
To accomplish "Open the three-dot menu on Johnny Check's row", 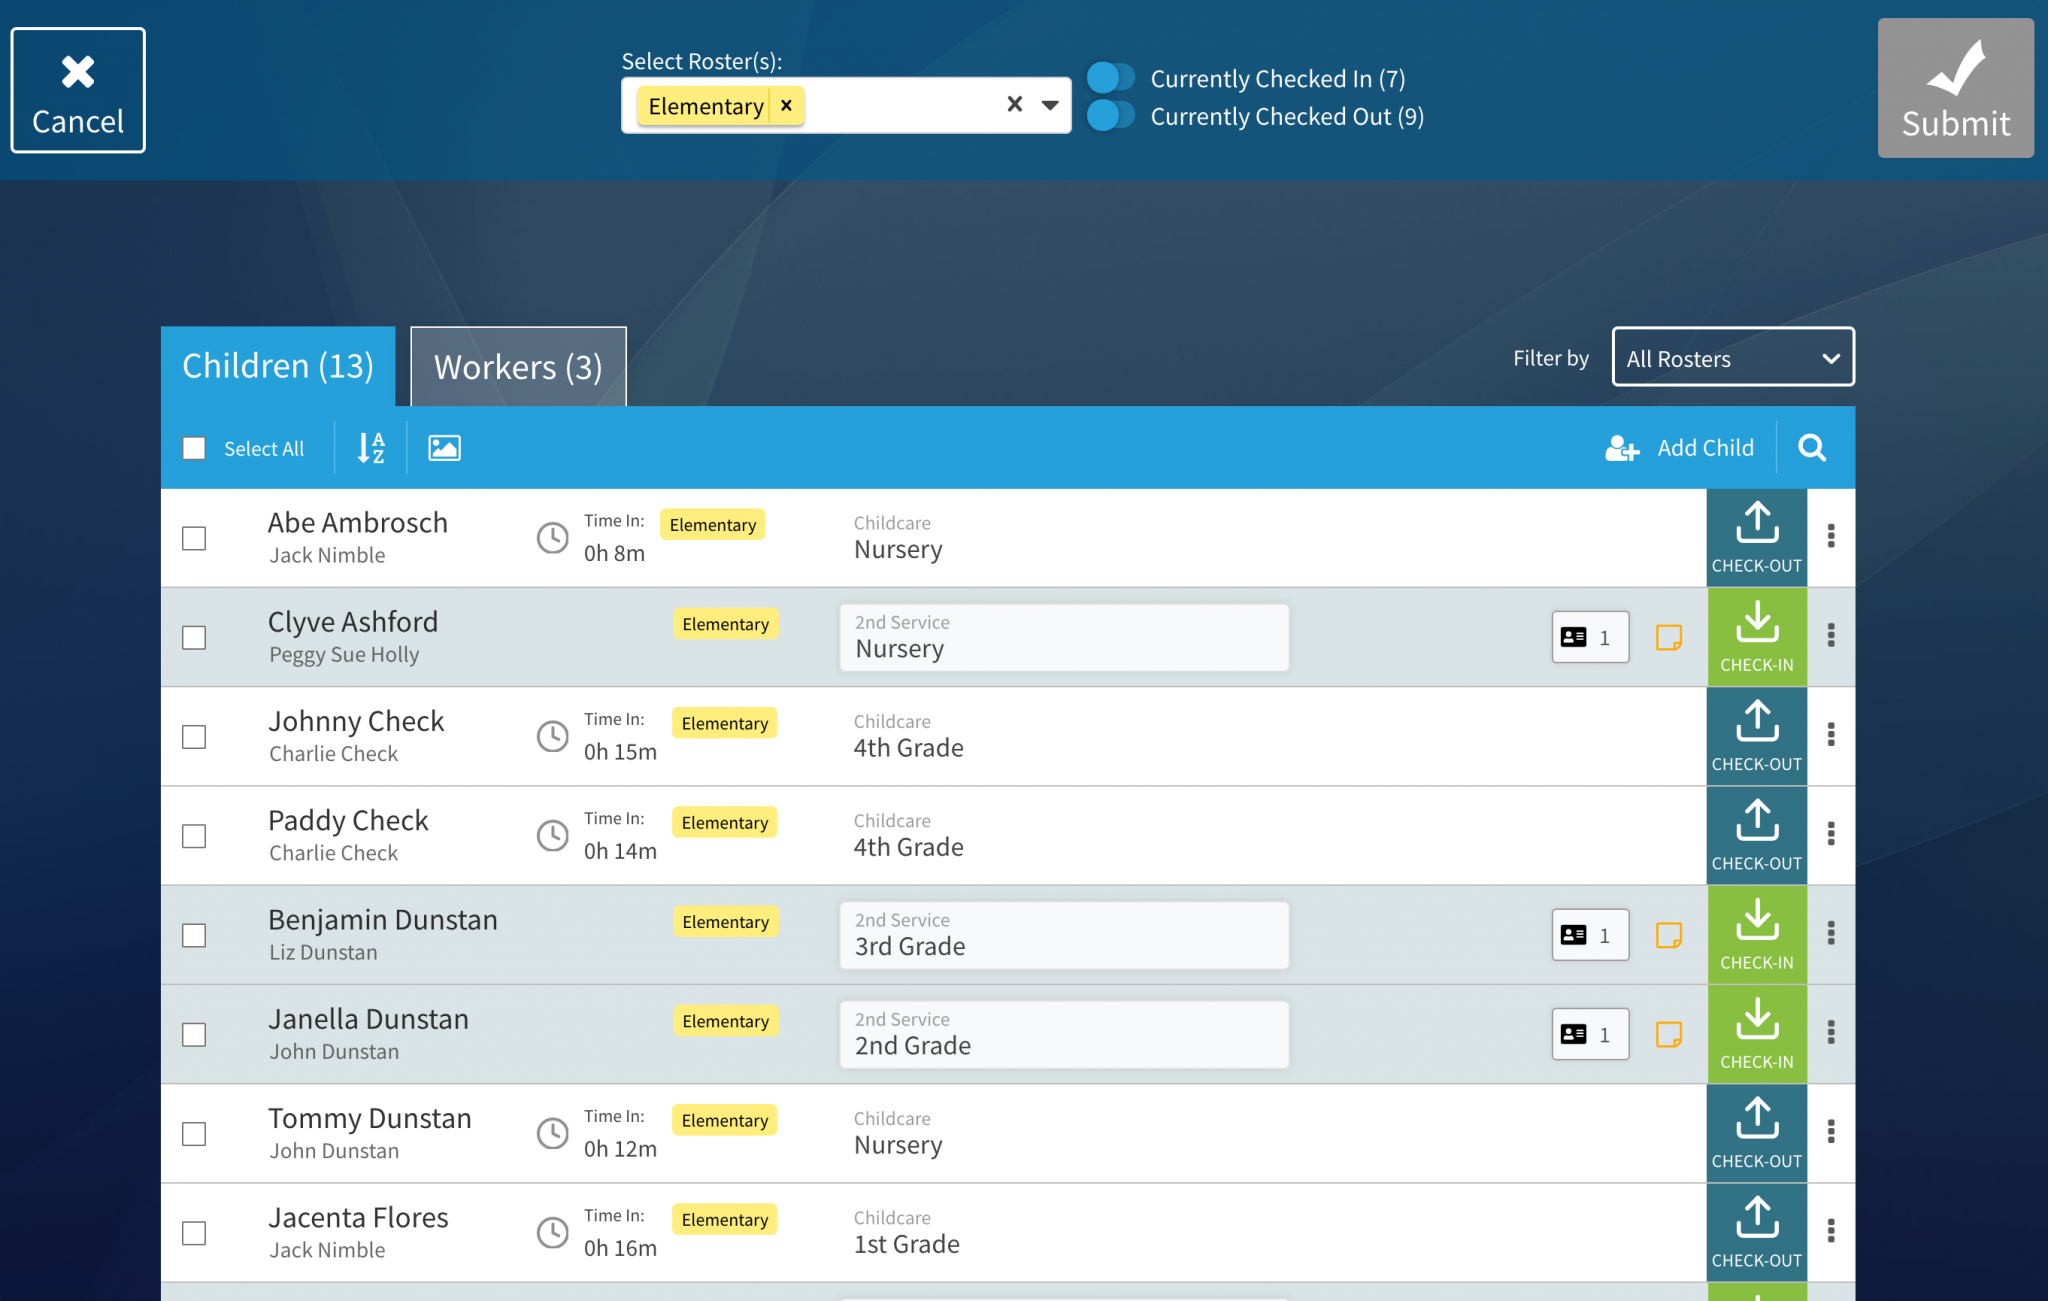I will click(x=1831, y=735).
